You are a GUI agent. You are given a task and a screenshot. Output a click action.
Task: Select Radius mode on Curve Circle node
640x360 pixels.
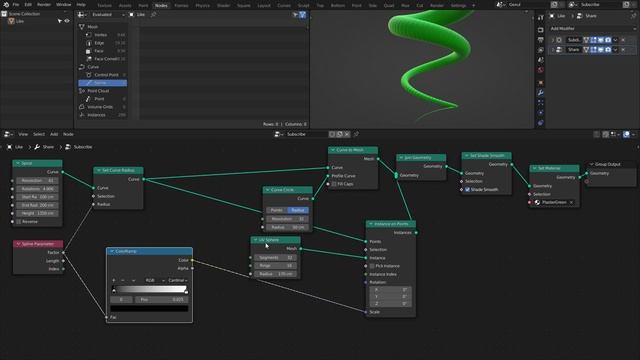point(298,210)
